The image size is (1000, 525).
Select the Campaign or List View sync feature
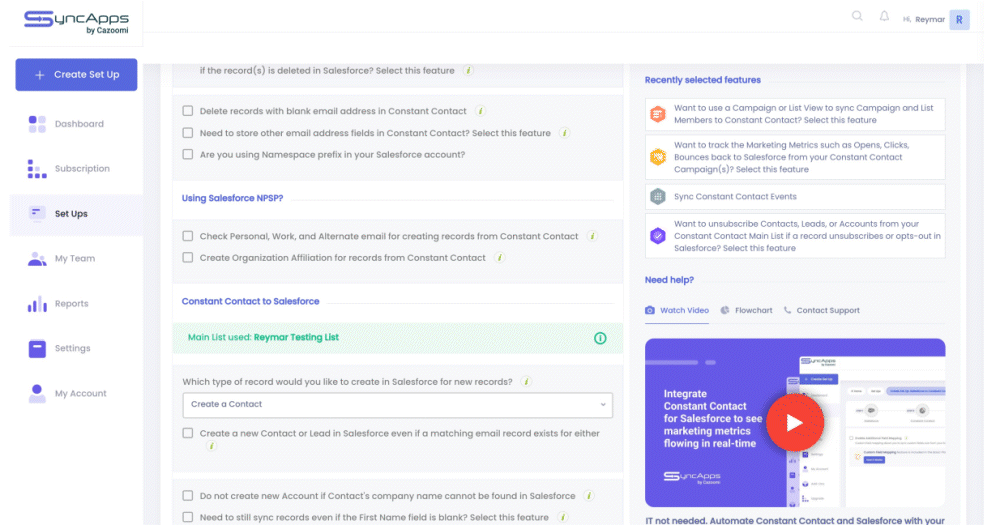pos(795,114)
